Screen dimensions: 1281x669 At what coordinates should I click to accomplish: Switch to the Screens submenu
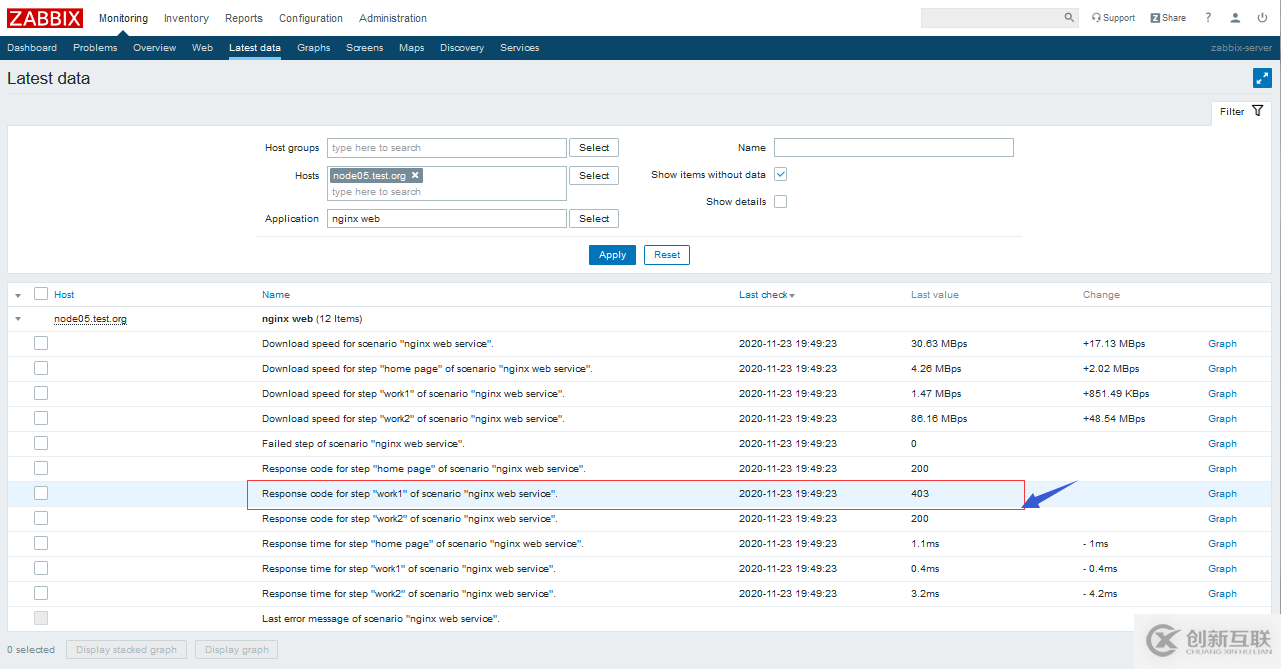(x=365, y=47)
